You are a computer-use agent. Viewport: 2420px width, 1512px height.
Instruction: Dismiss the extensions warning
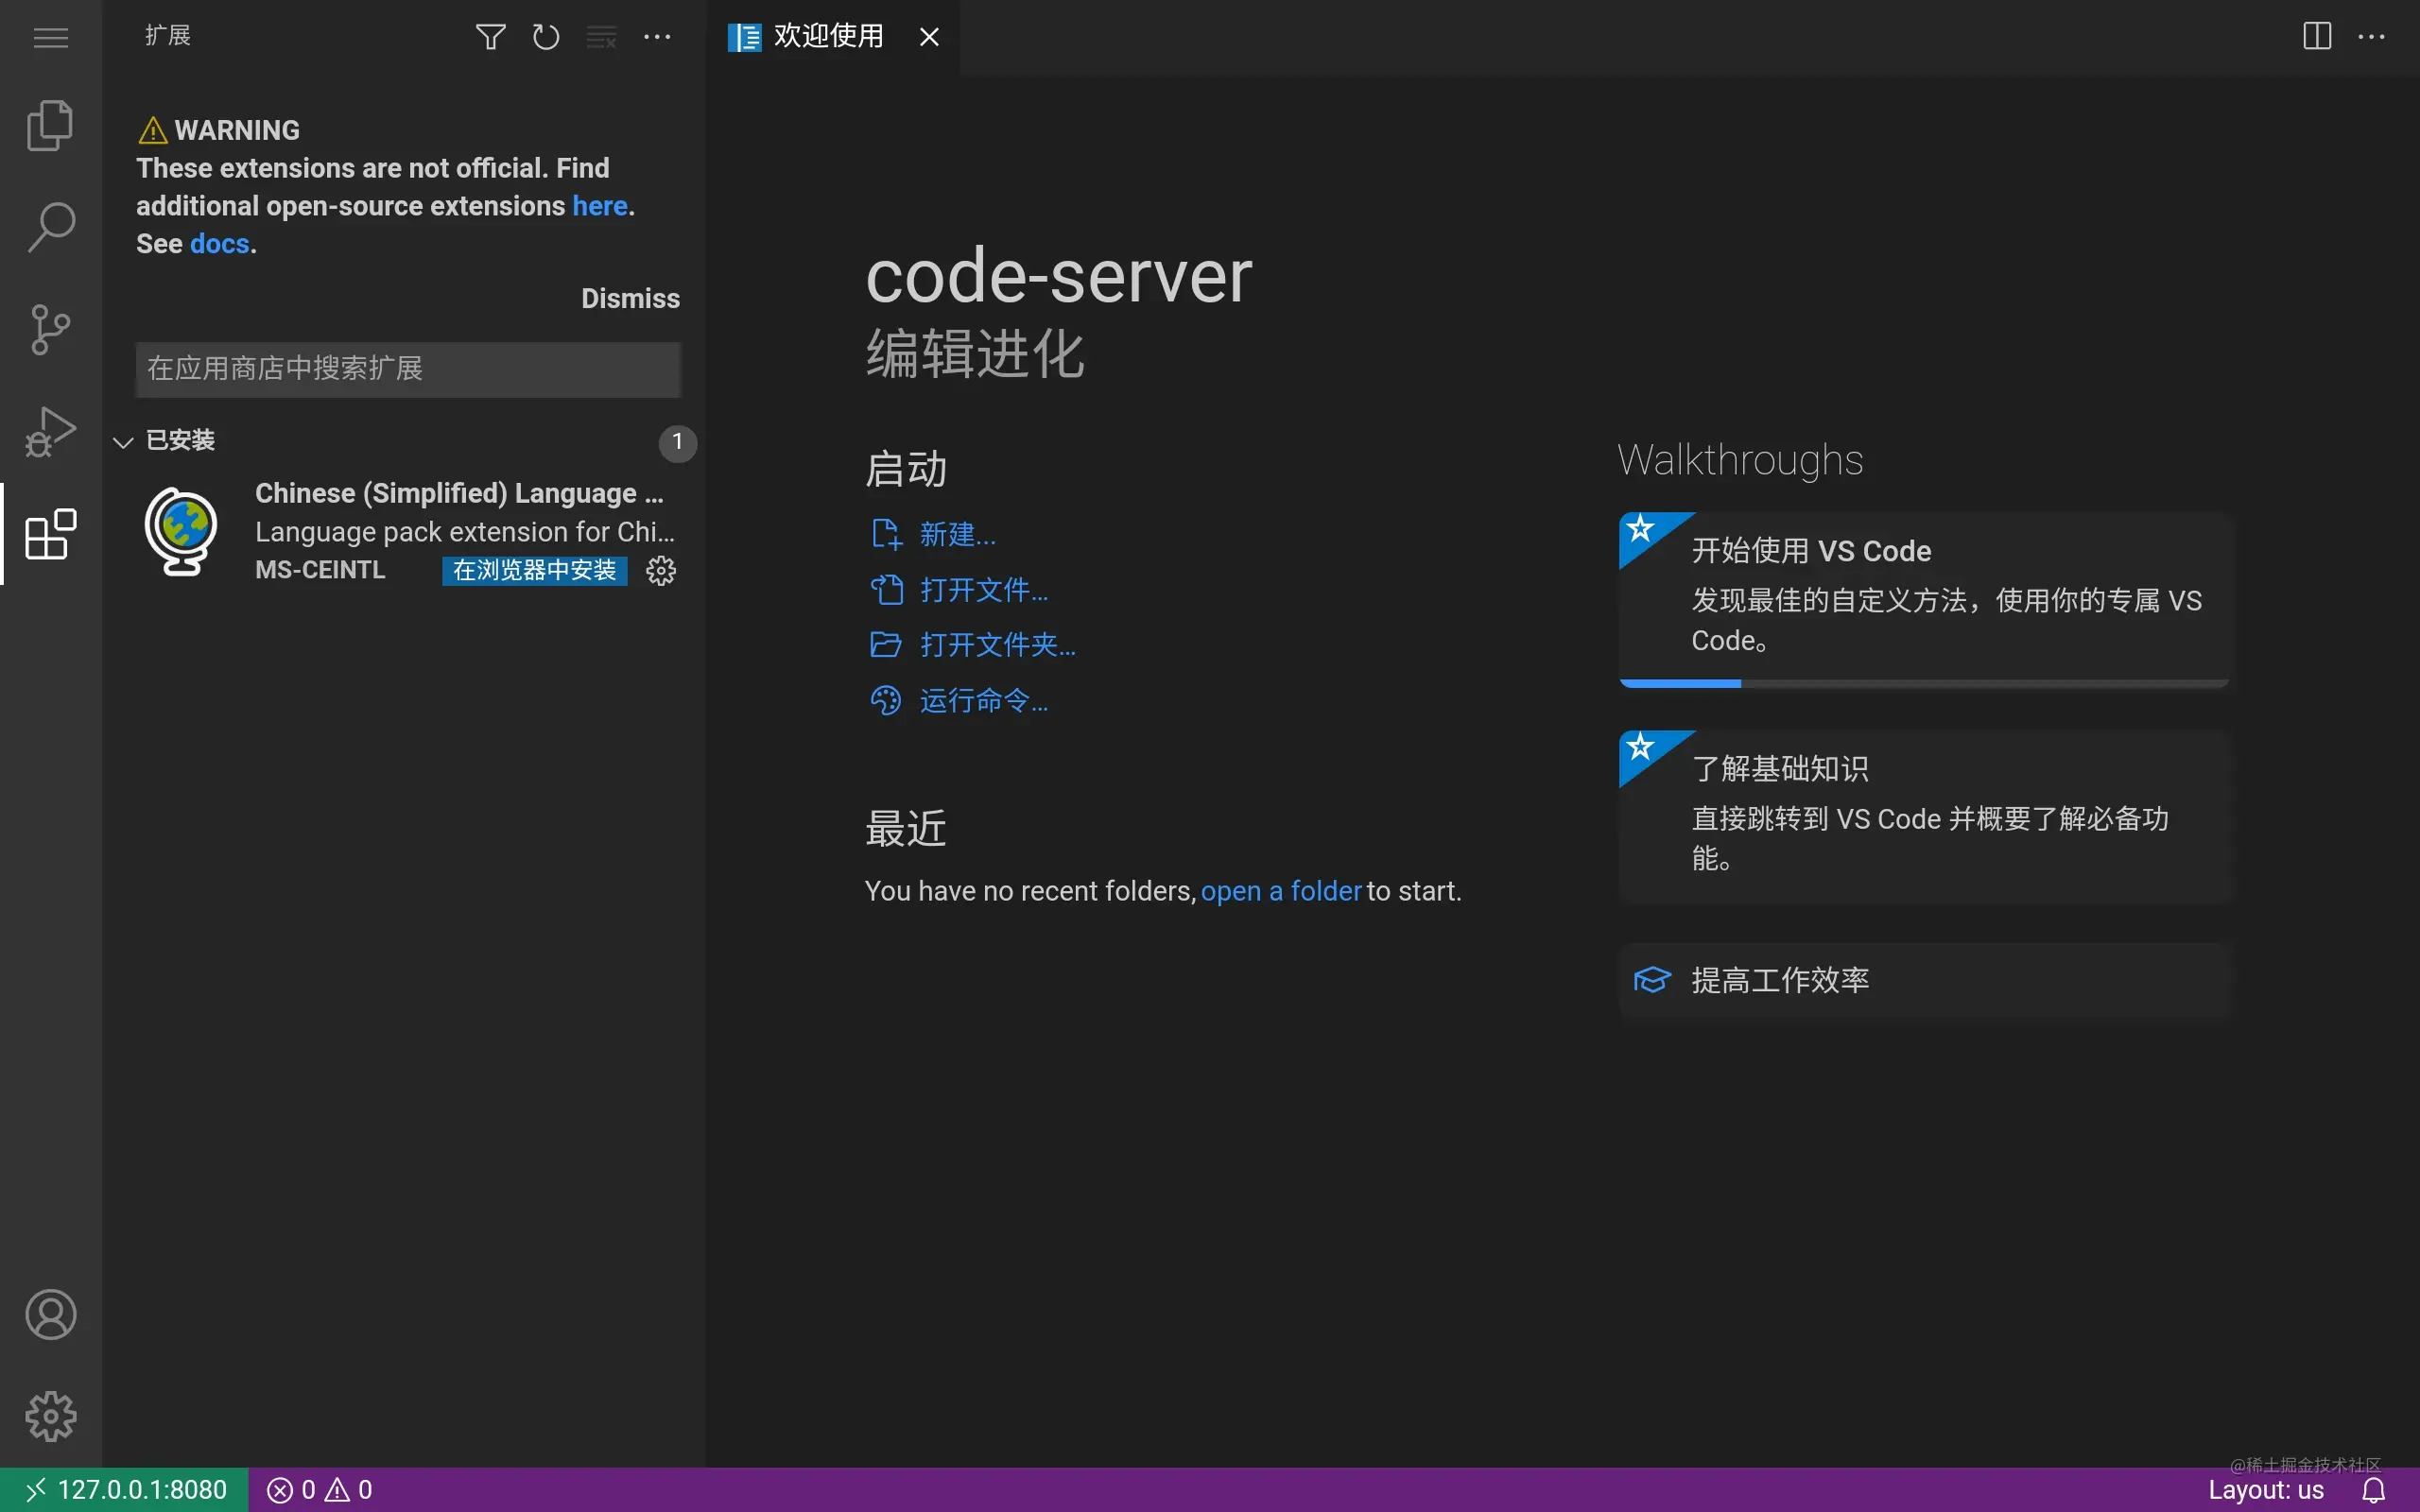[630, 298]
